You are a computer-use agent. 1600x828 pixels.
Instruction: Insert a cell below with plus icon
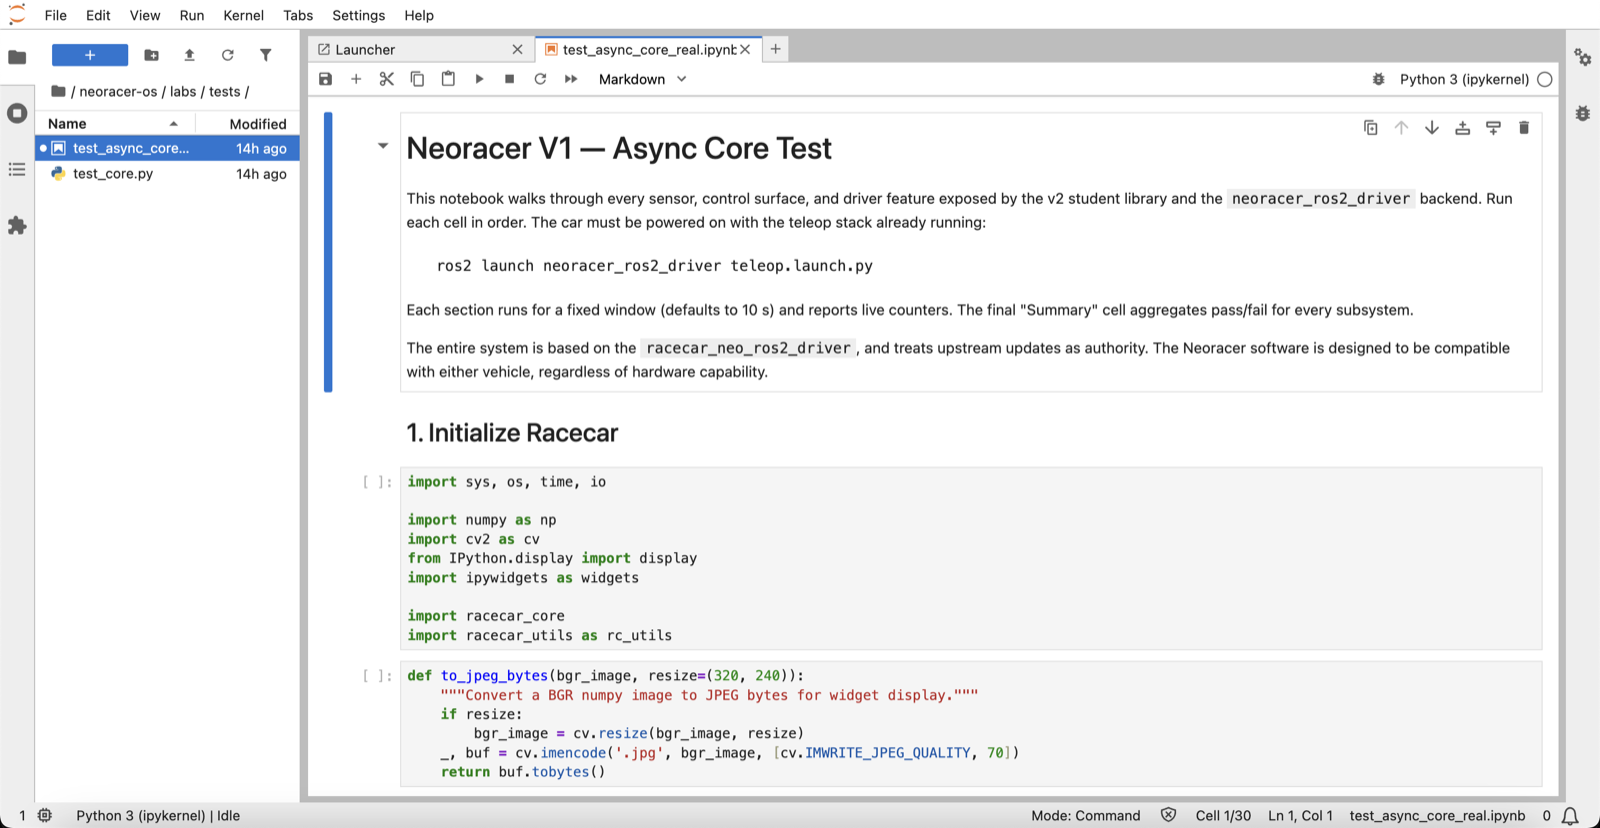point(356,79)
